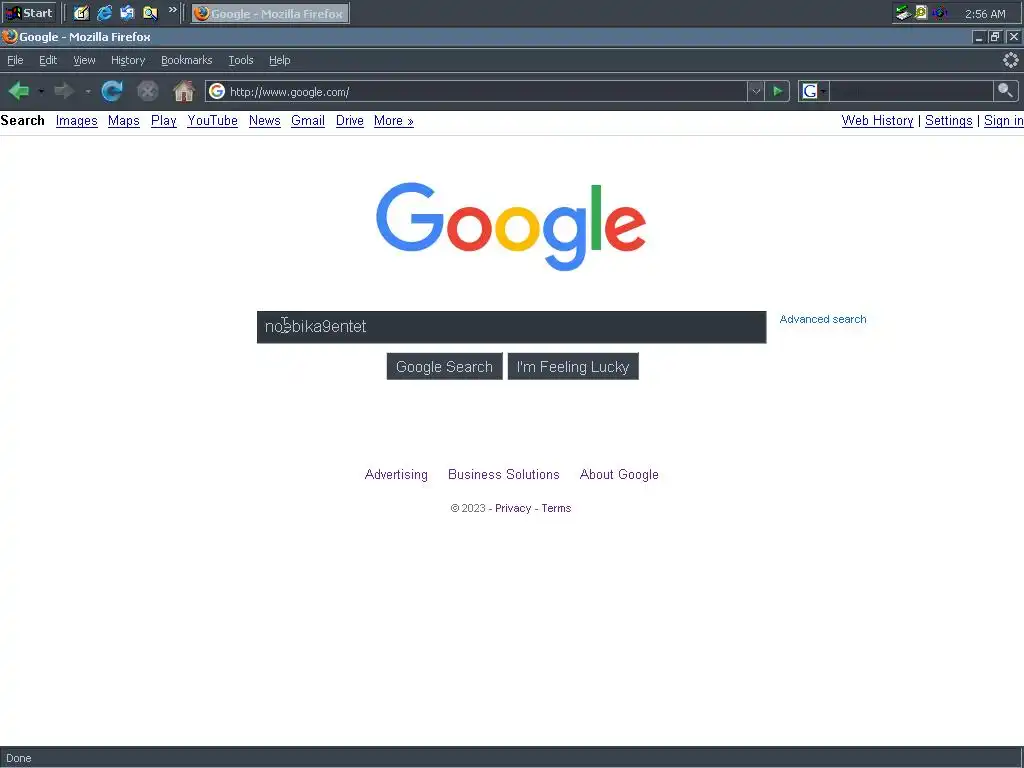Click the Sign in link

coord(1003,121)
